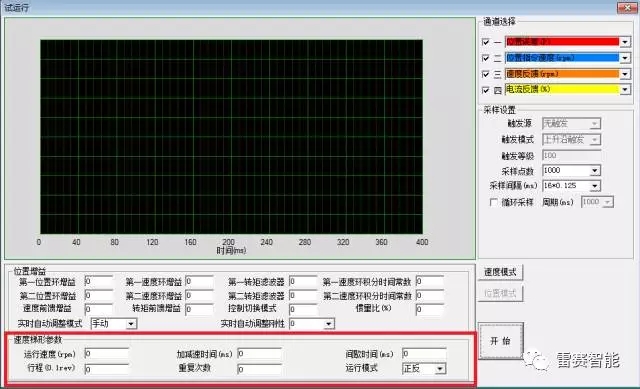Screen dimensions: 640x389
Task: Click the 重复次数 input field
Action: (x=259, y=369)
